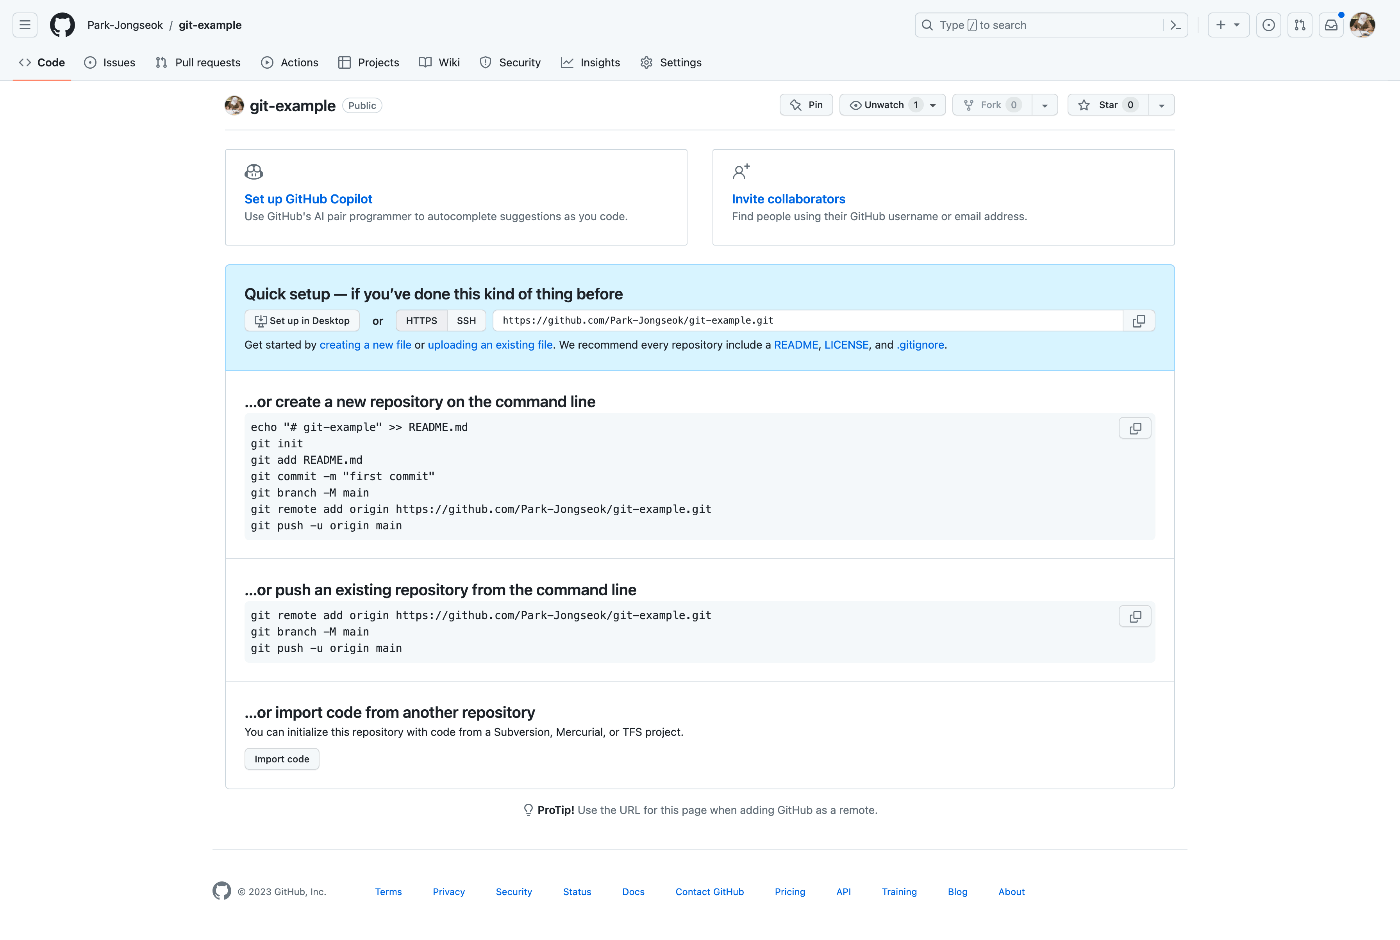1400x940 pixels.
Task: Click Park-Jongseok in the breadcrumb
Action: pos(125,25)
